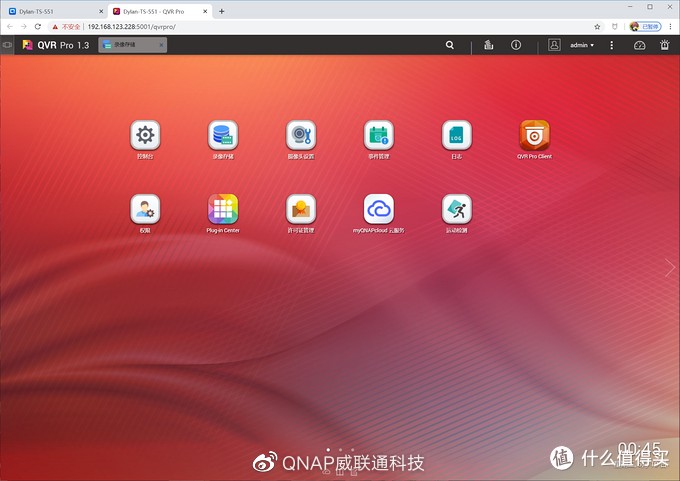Expand the admin user dropdown

(582, 45)
